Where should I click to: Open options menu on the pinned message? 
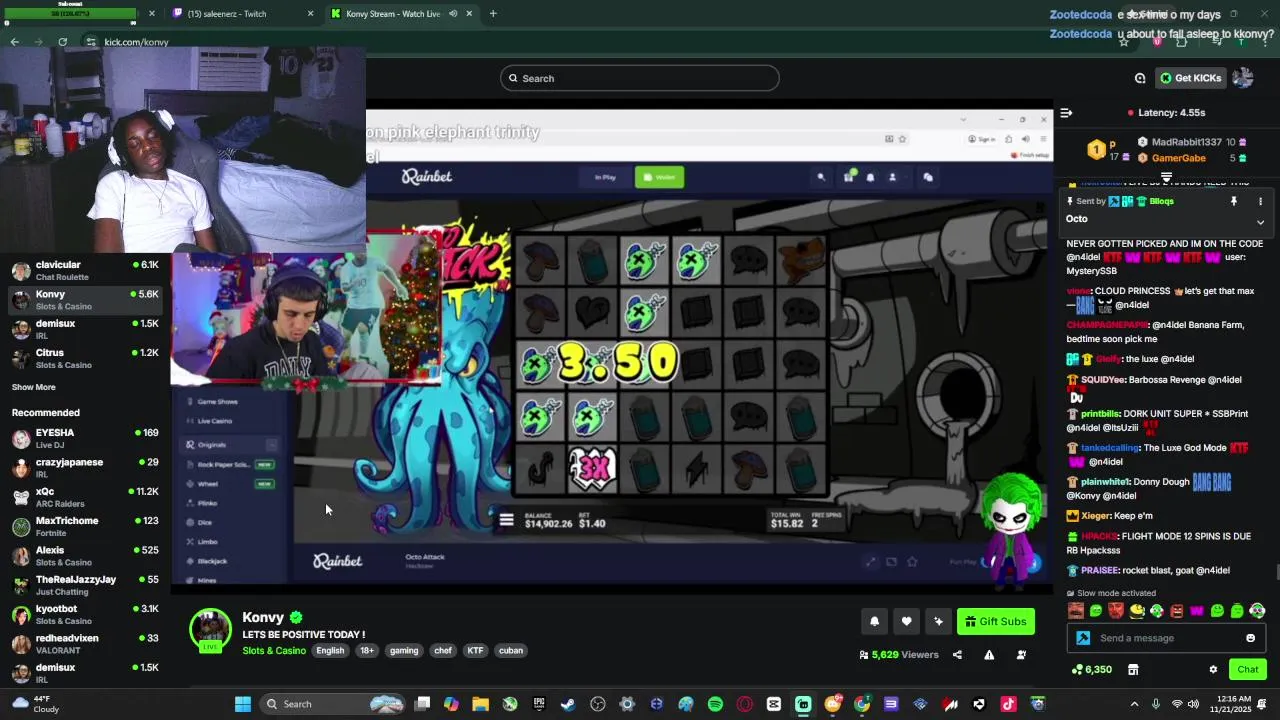1260,201
